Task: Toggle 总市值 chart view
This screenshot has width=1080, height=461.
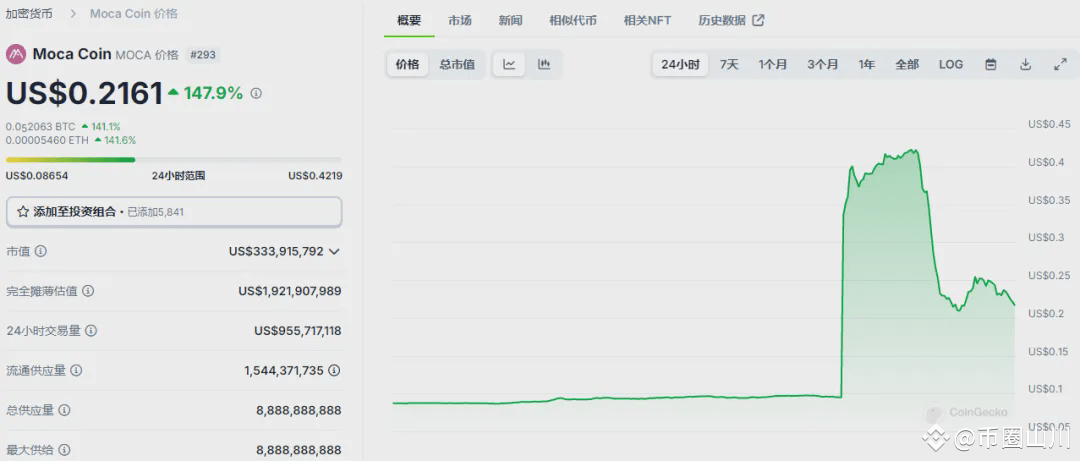Action: pos(457,65)
